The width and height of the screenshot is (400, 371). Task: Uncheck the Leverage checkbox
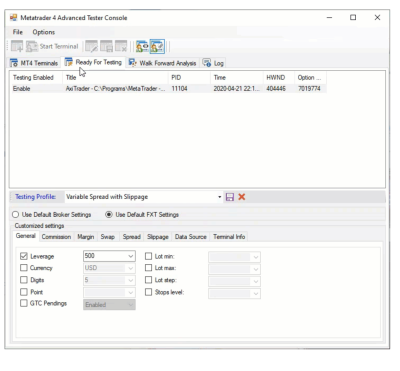click(24, 256)
